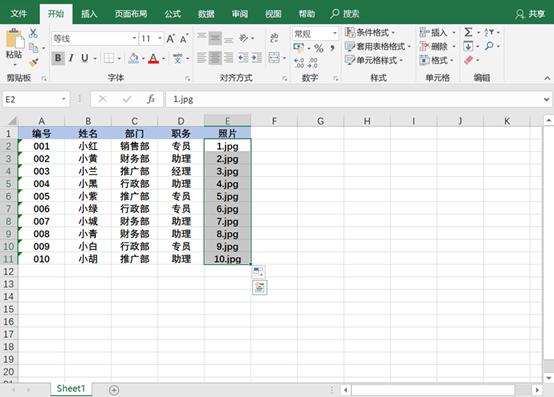The image size is (554, 397).
Task: Click the text orientation icon
Action: [244, 38]
